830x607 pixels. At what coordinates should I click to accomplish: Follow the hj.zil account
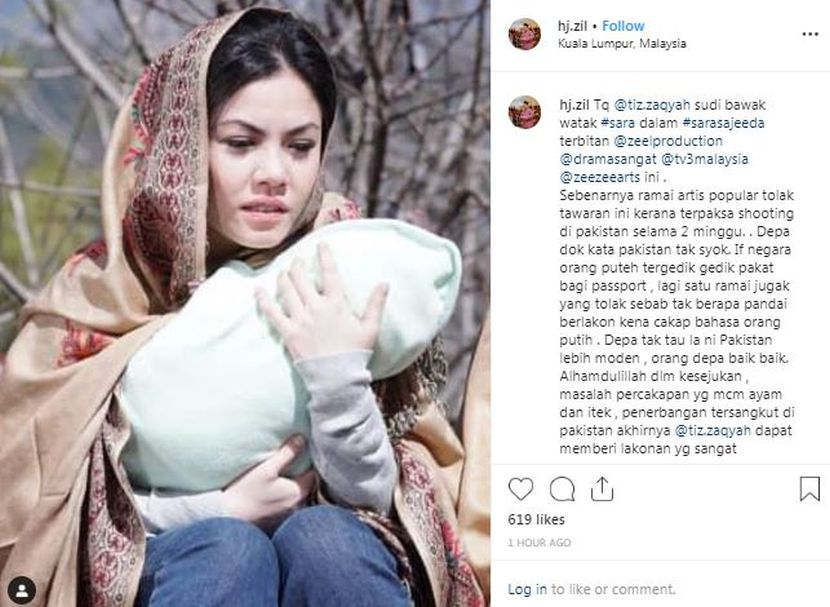coord(623,26)
